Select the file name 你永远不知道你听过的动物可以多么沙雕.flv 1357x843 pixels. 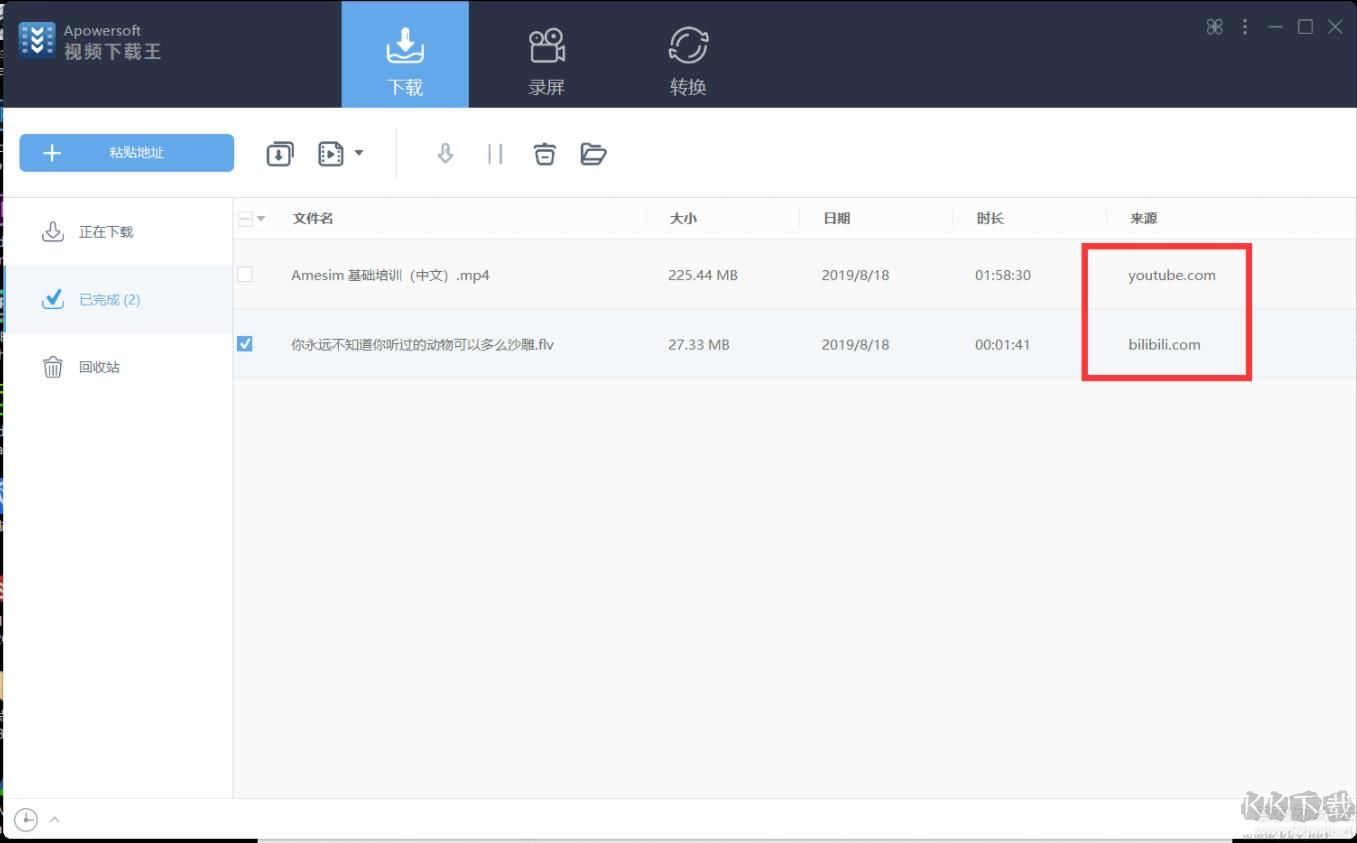tap(422, 344)
